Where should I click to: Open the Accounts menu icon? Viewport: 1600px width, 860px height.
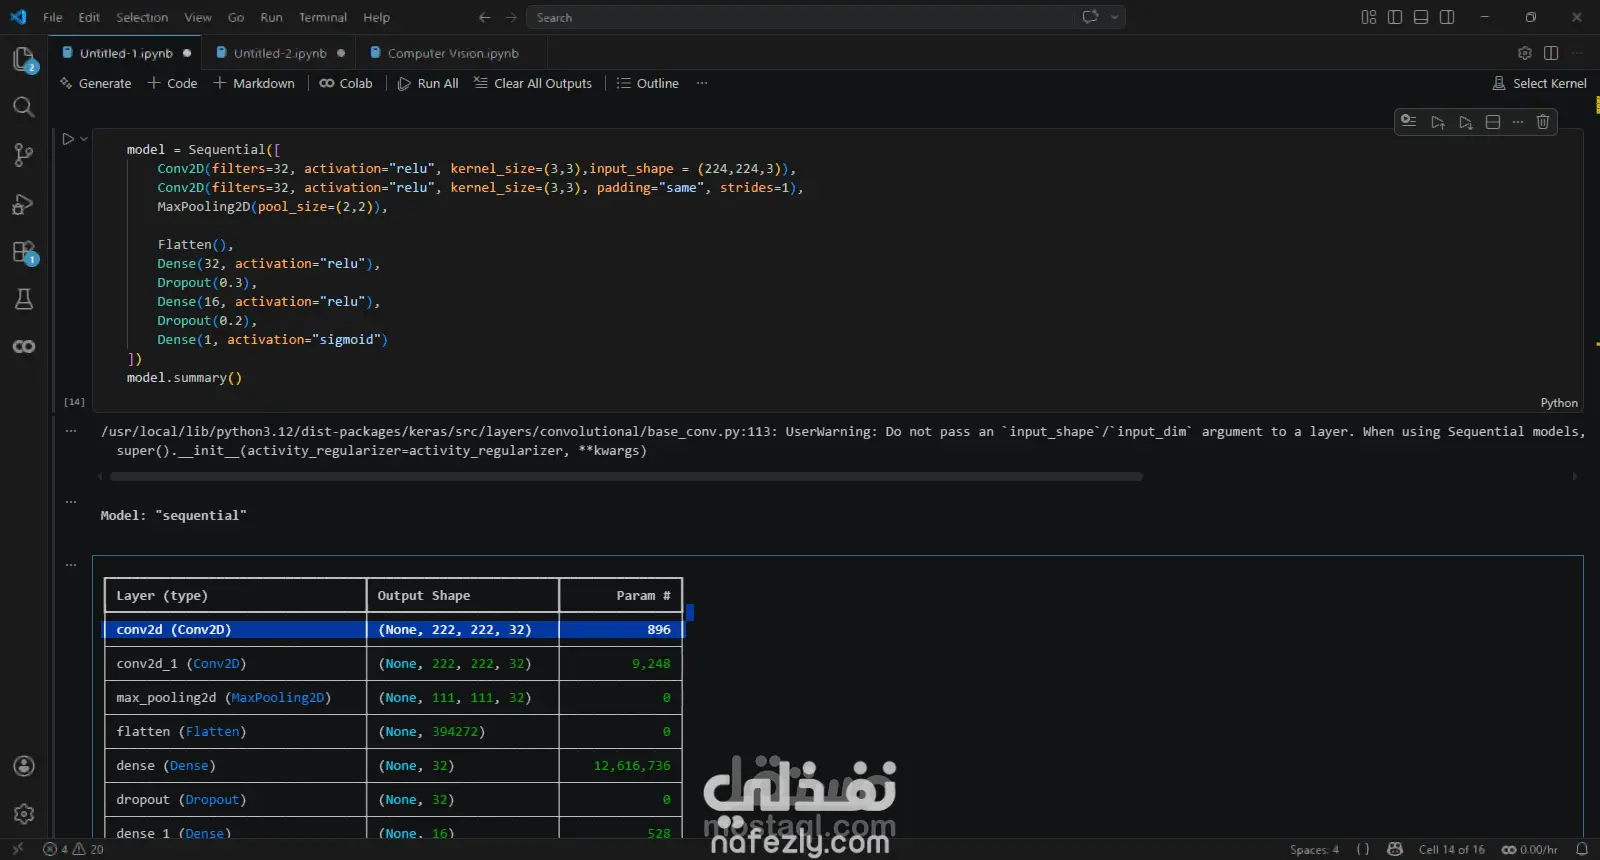pos(24,766)
